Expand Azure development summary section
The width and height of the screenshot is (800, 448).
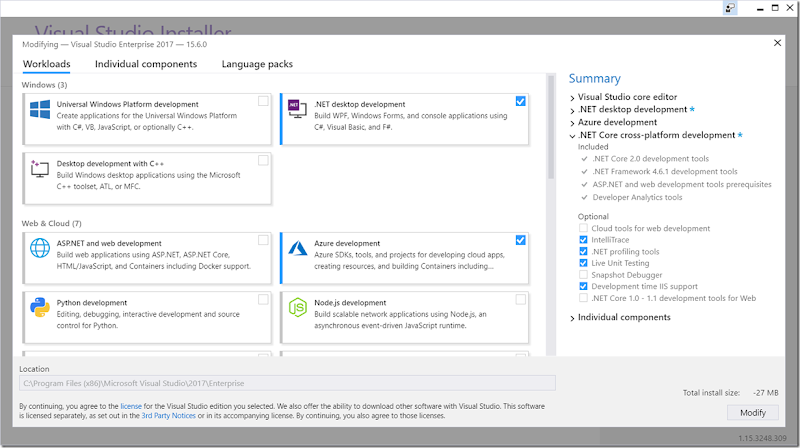pos(572,123)
